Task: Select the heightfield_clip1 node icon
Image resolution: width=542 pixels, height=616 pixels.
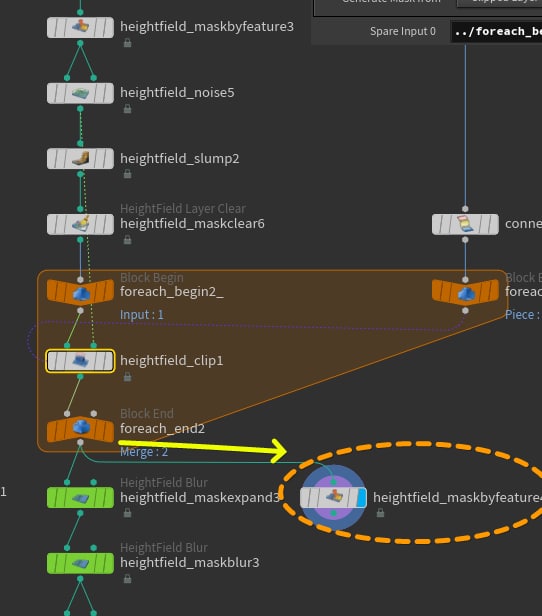Action: coord(81,361)
